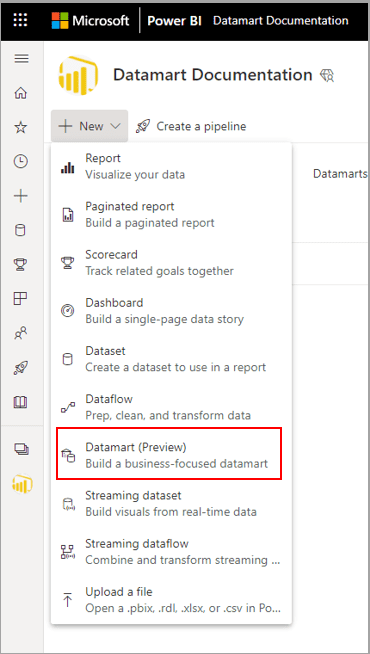This screenshot has width=370, height=654.
Task: Open Learn book icon in sidebar
Action: tap(21, 402)
